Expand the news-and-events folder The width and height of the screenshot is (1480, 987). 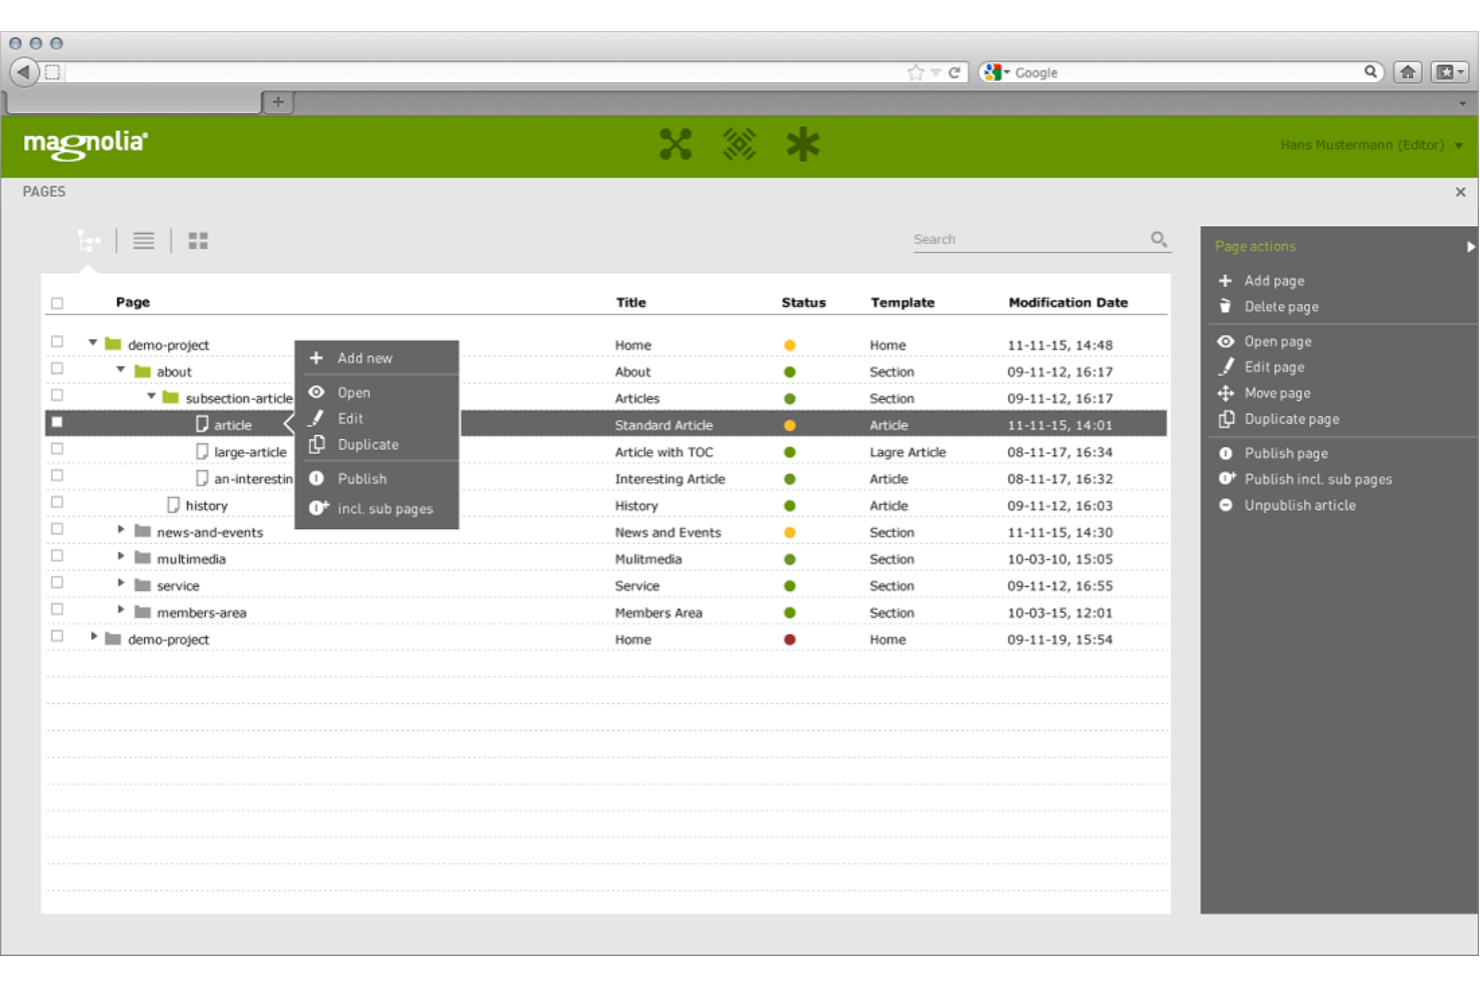click(x=121, y=530)
